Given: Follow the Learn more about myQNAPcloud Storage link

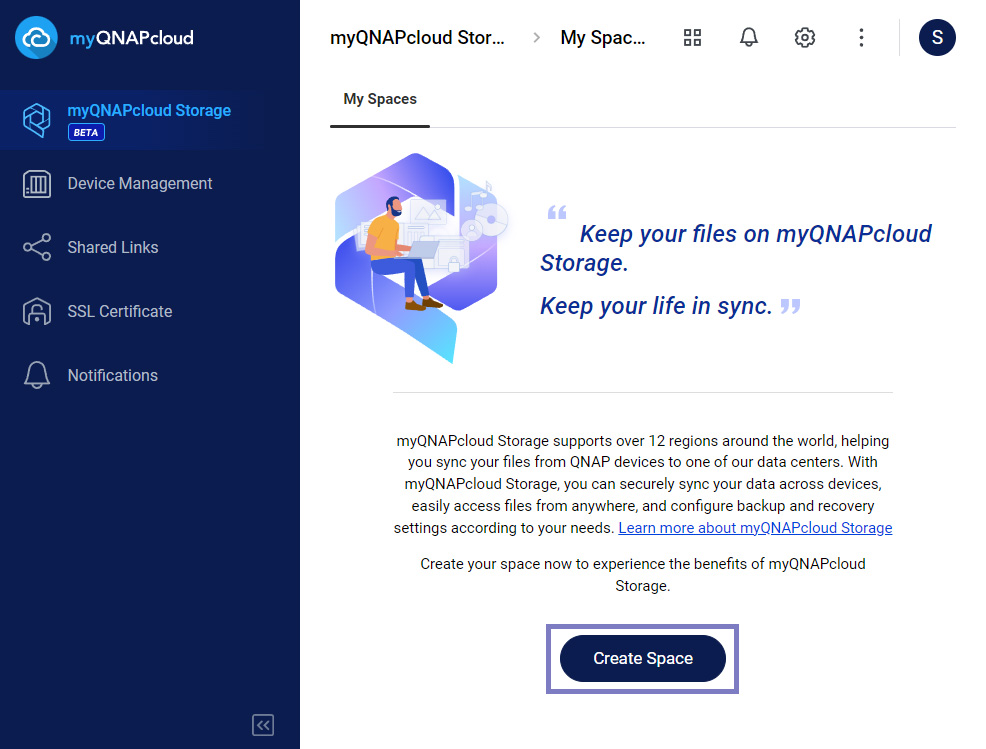Looking at the screenshot, I should [755, 527].
